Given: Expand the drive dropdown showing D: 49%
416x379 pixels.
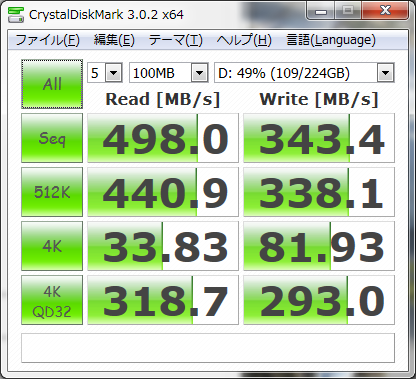Looking at the screenshot, I should pyautogui.click(x=386, y=73).
